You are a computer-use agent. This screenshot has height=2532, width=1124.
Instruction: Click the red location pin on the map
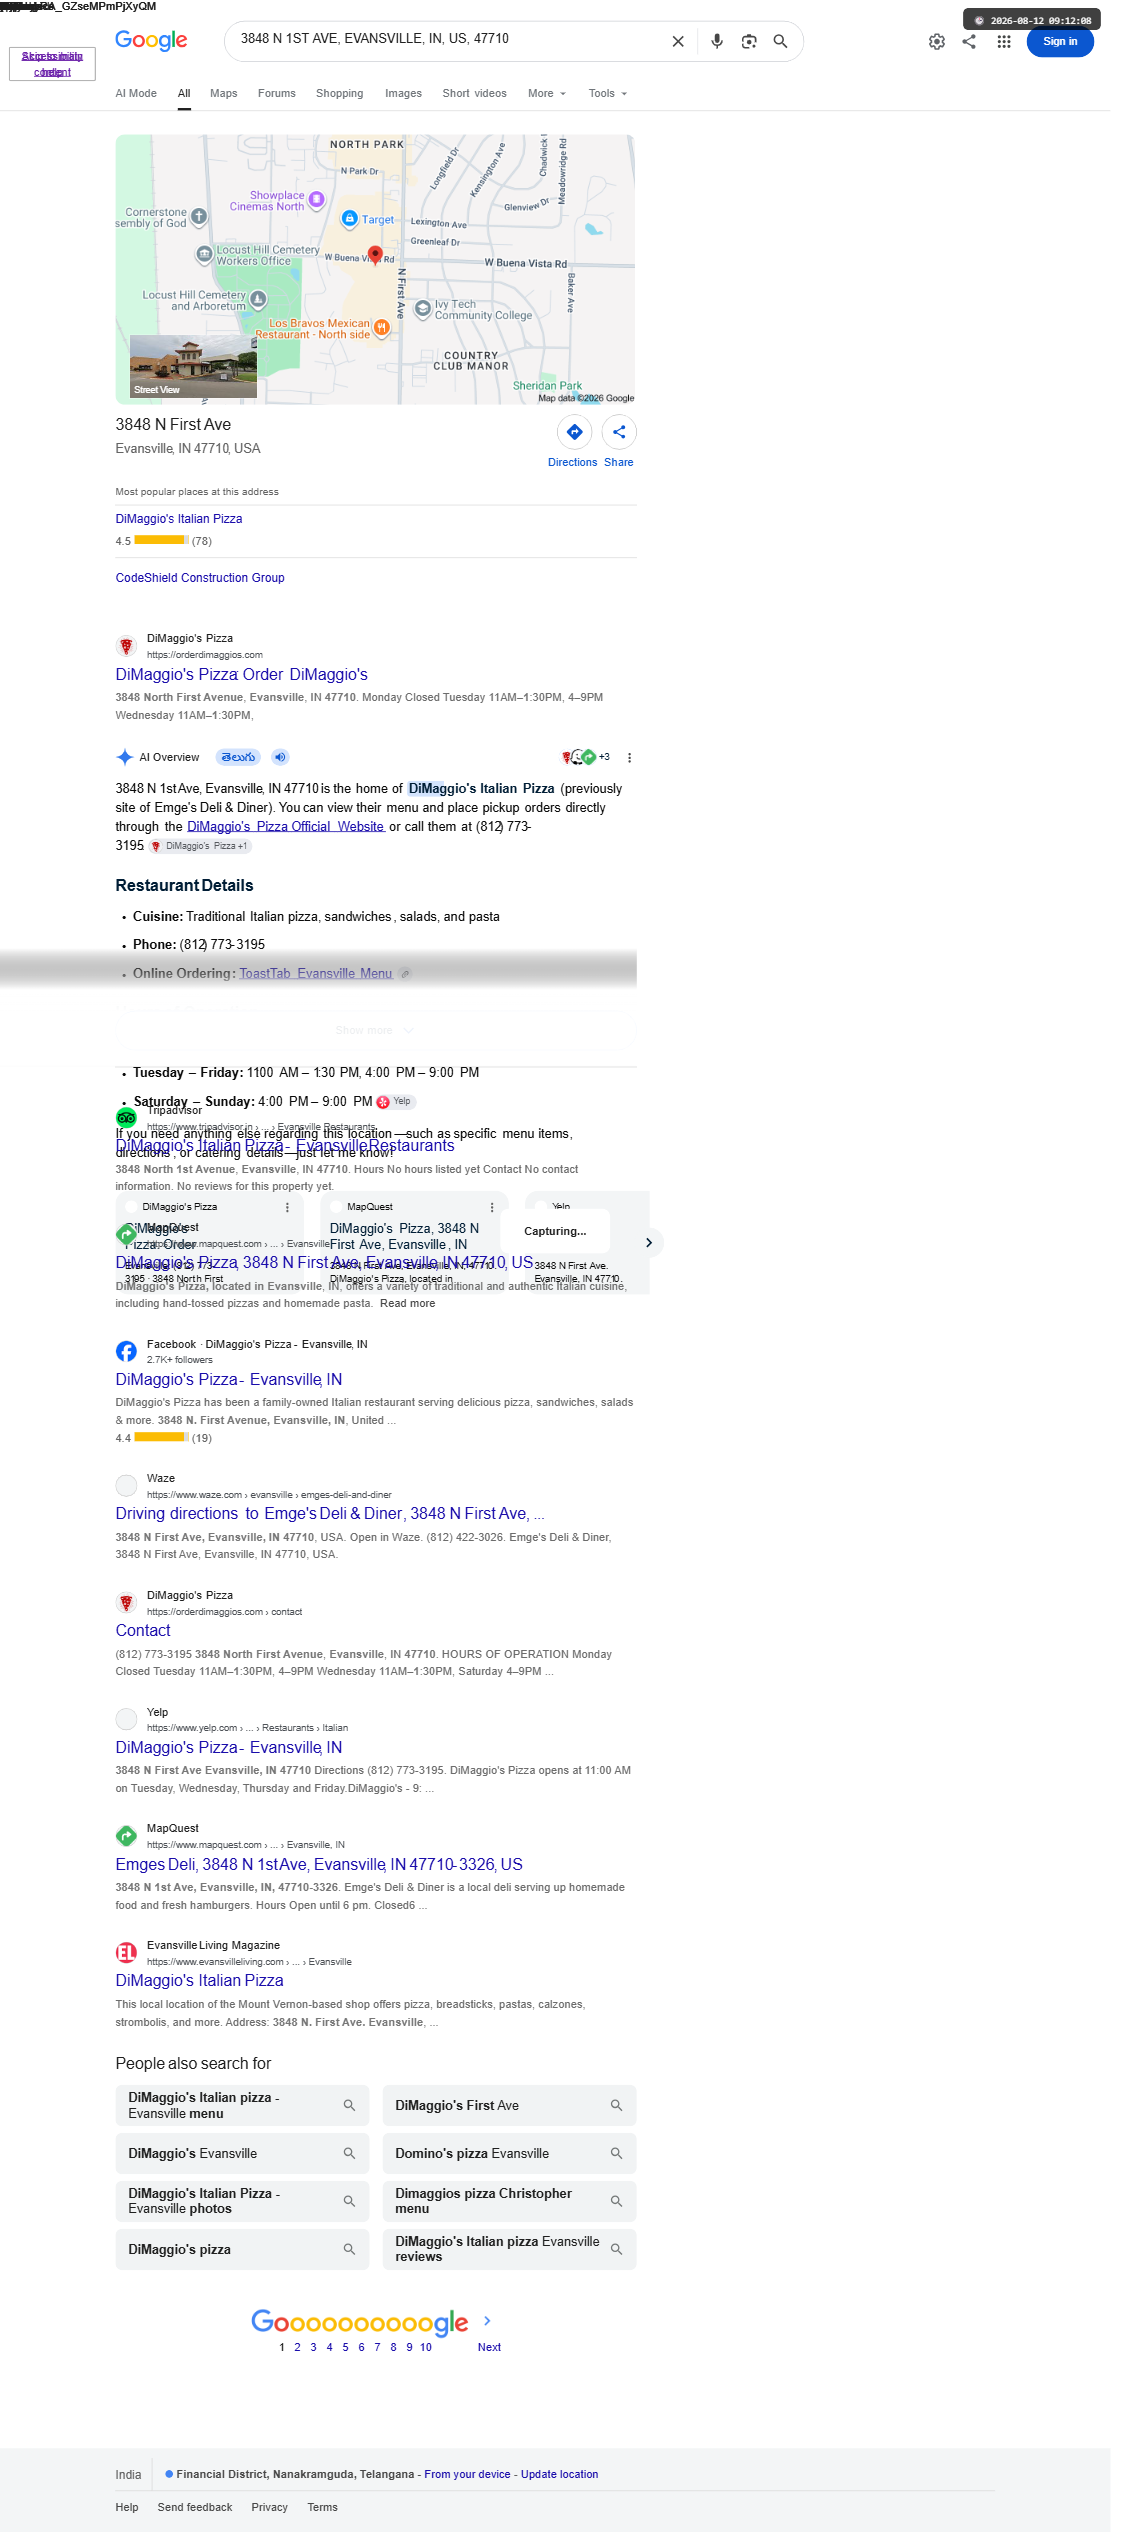pyautogui.click(x=375, y=255)
